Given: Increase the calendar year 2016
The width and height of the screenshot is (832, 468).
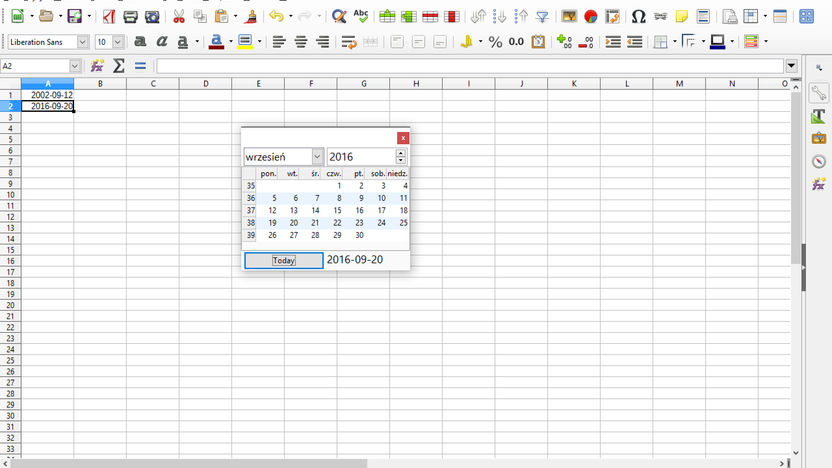Looking at the screenshot, I should (x=401, y=153).
